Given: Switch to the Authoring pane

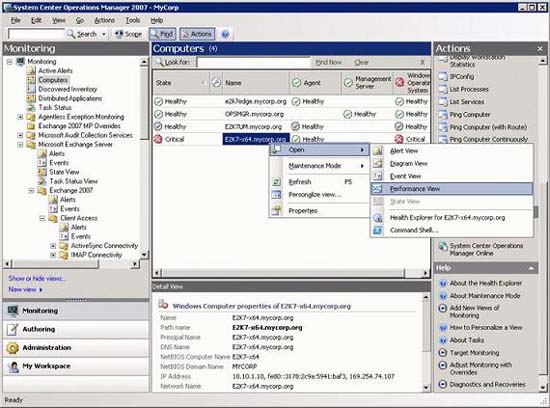Looking at the screenshot, I should click(x=76, y=329).
